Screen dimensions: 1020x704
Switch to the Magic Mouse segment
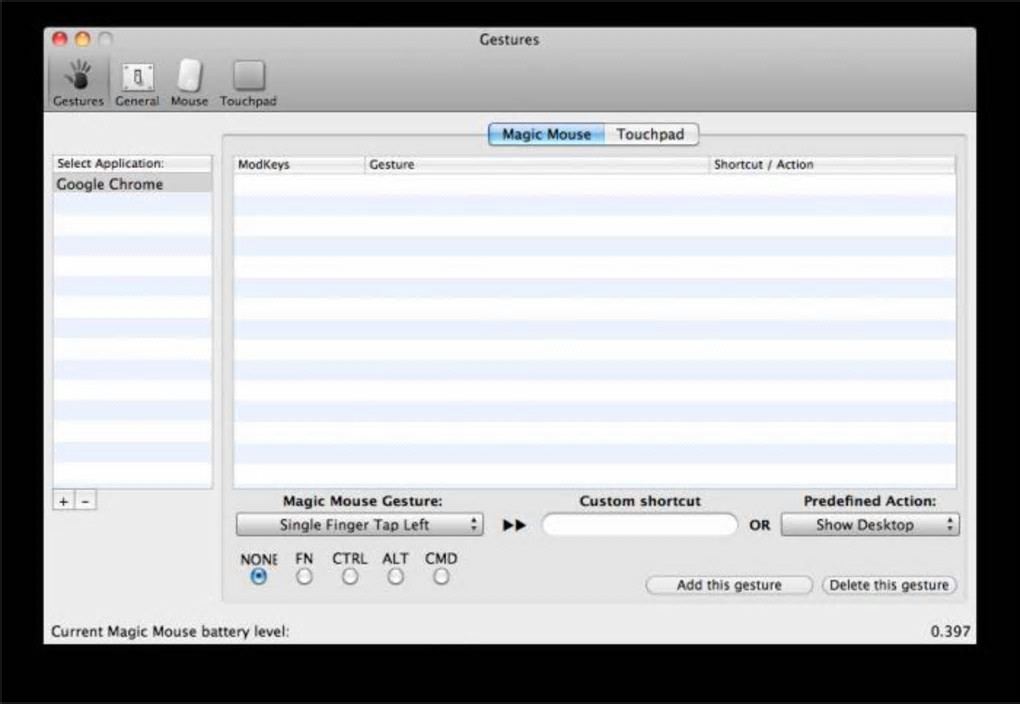click(x=546, y=134)
